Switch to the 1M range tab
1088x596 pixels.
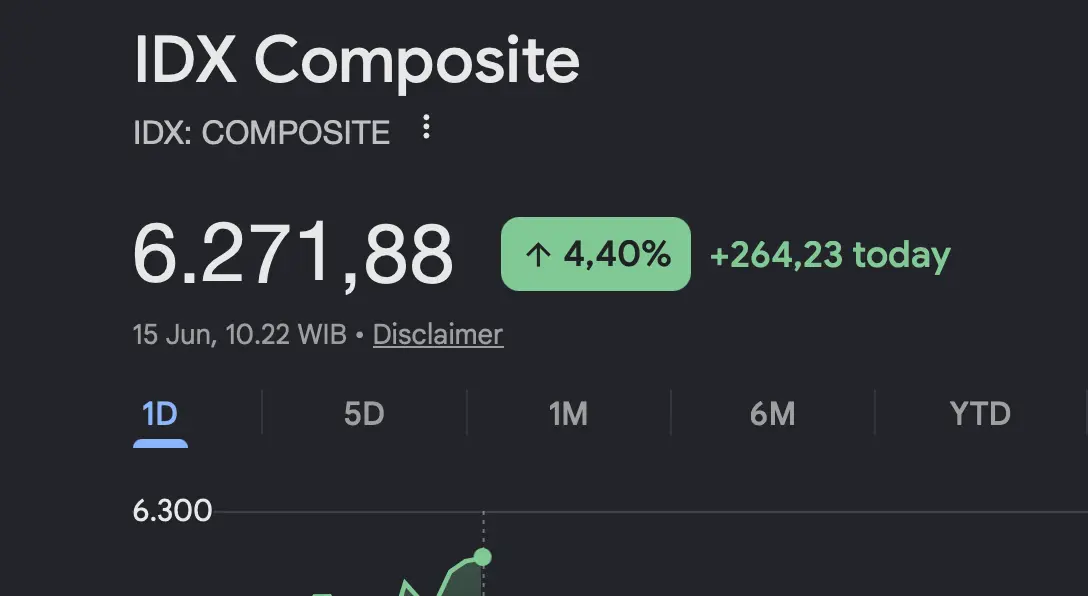(x=568, y=414)
